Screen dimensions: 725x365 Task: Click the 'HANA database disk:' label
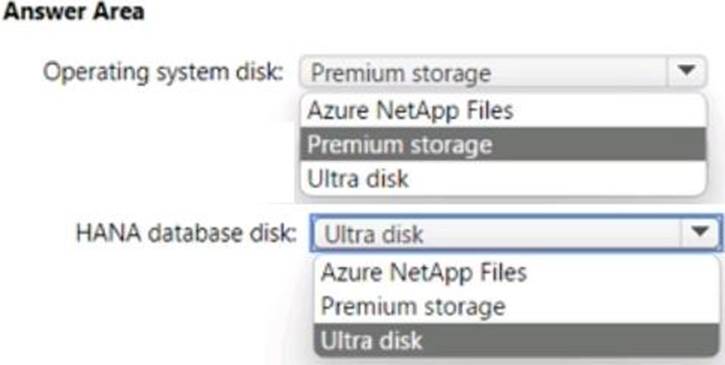click(x=186, y=233)
